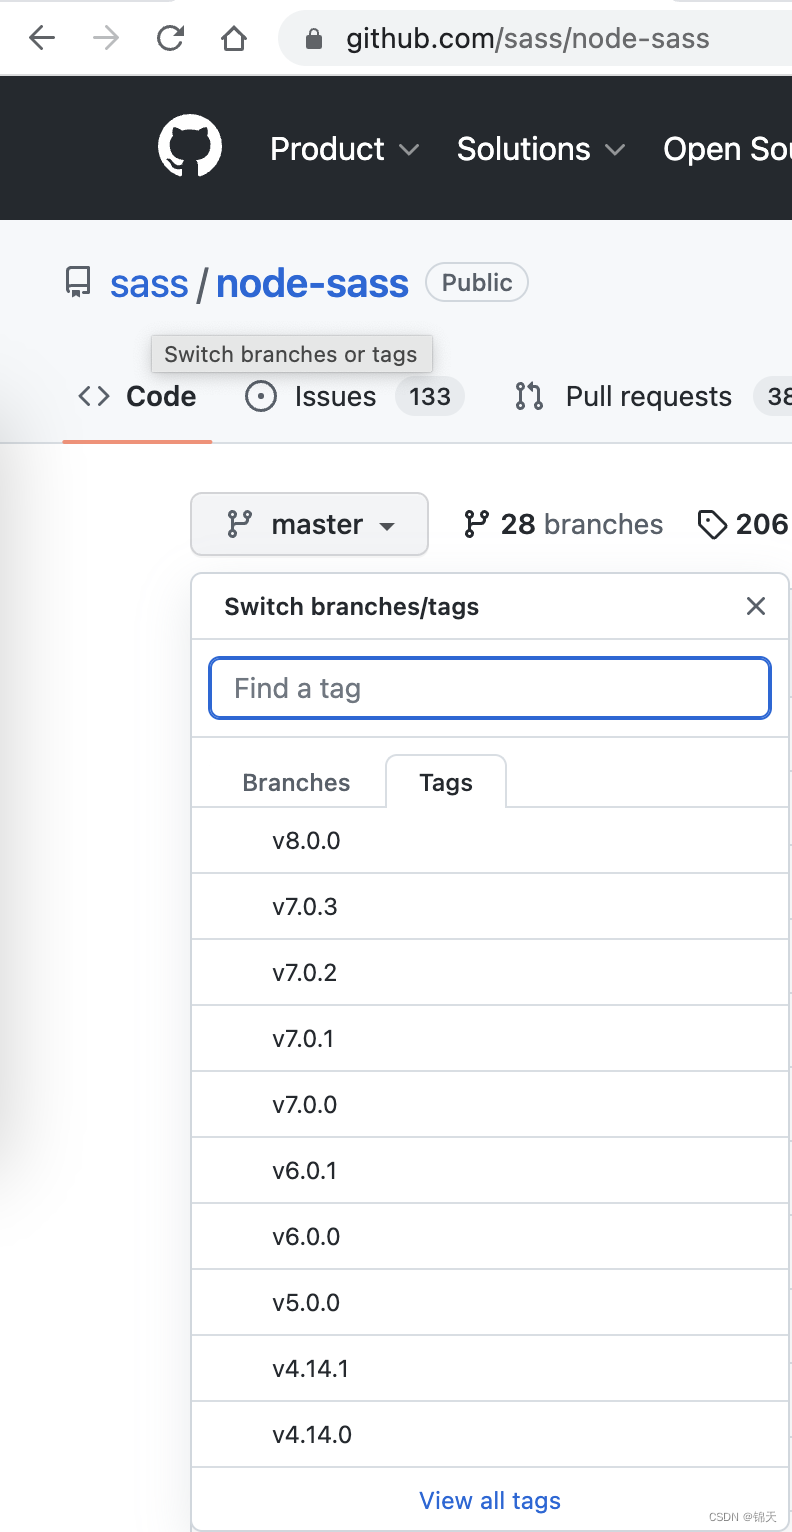Click the tag icon beside 206
Viewport: 792px width, 1532px height.
(713, 524)
